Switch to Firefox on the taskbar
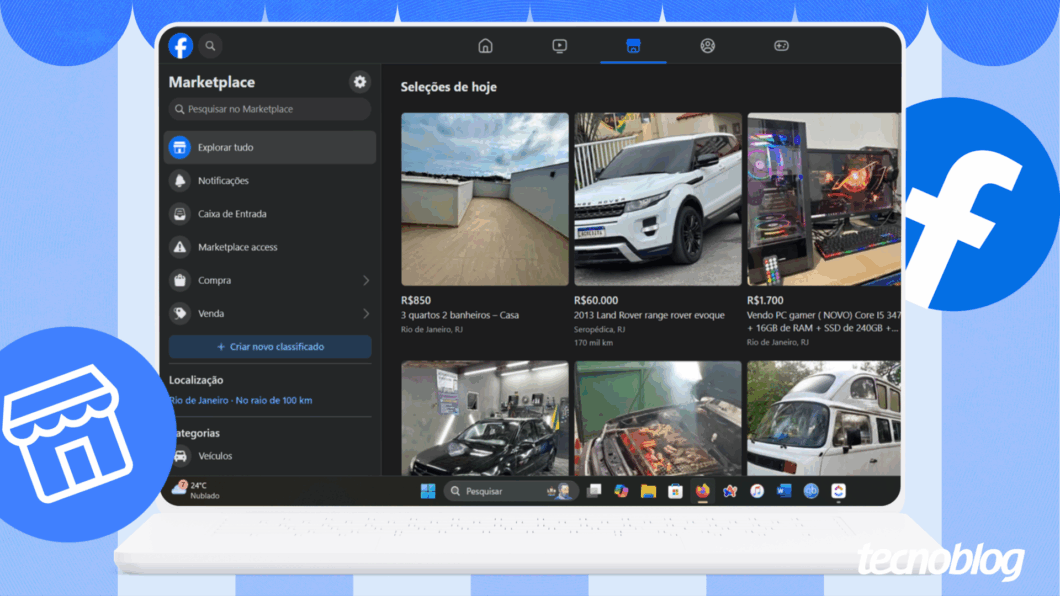The width and height of the screenshot is (1060, 596). tap(702, 491)
